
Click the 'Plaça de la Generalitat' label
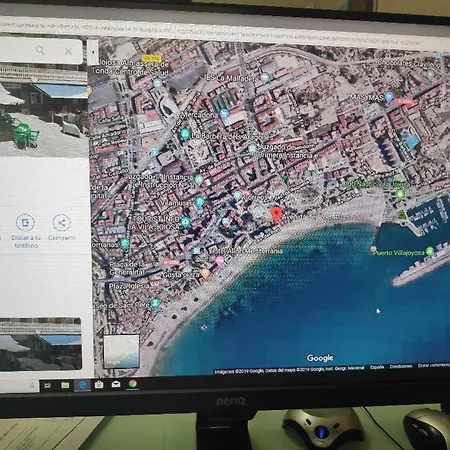(127, 268)
